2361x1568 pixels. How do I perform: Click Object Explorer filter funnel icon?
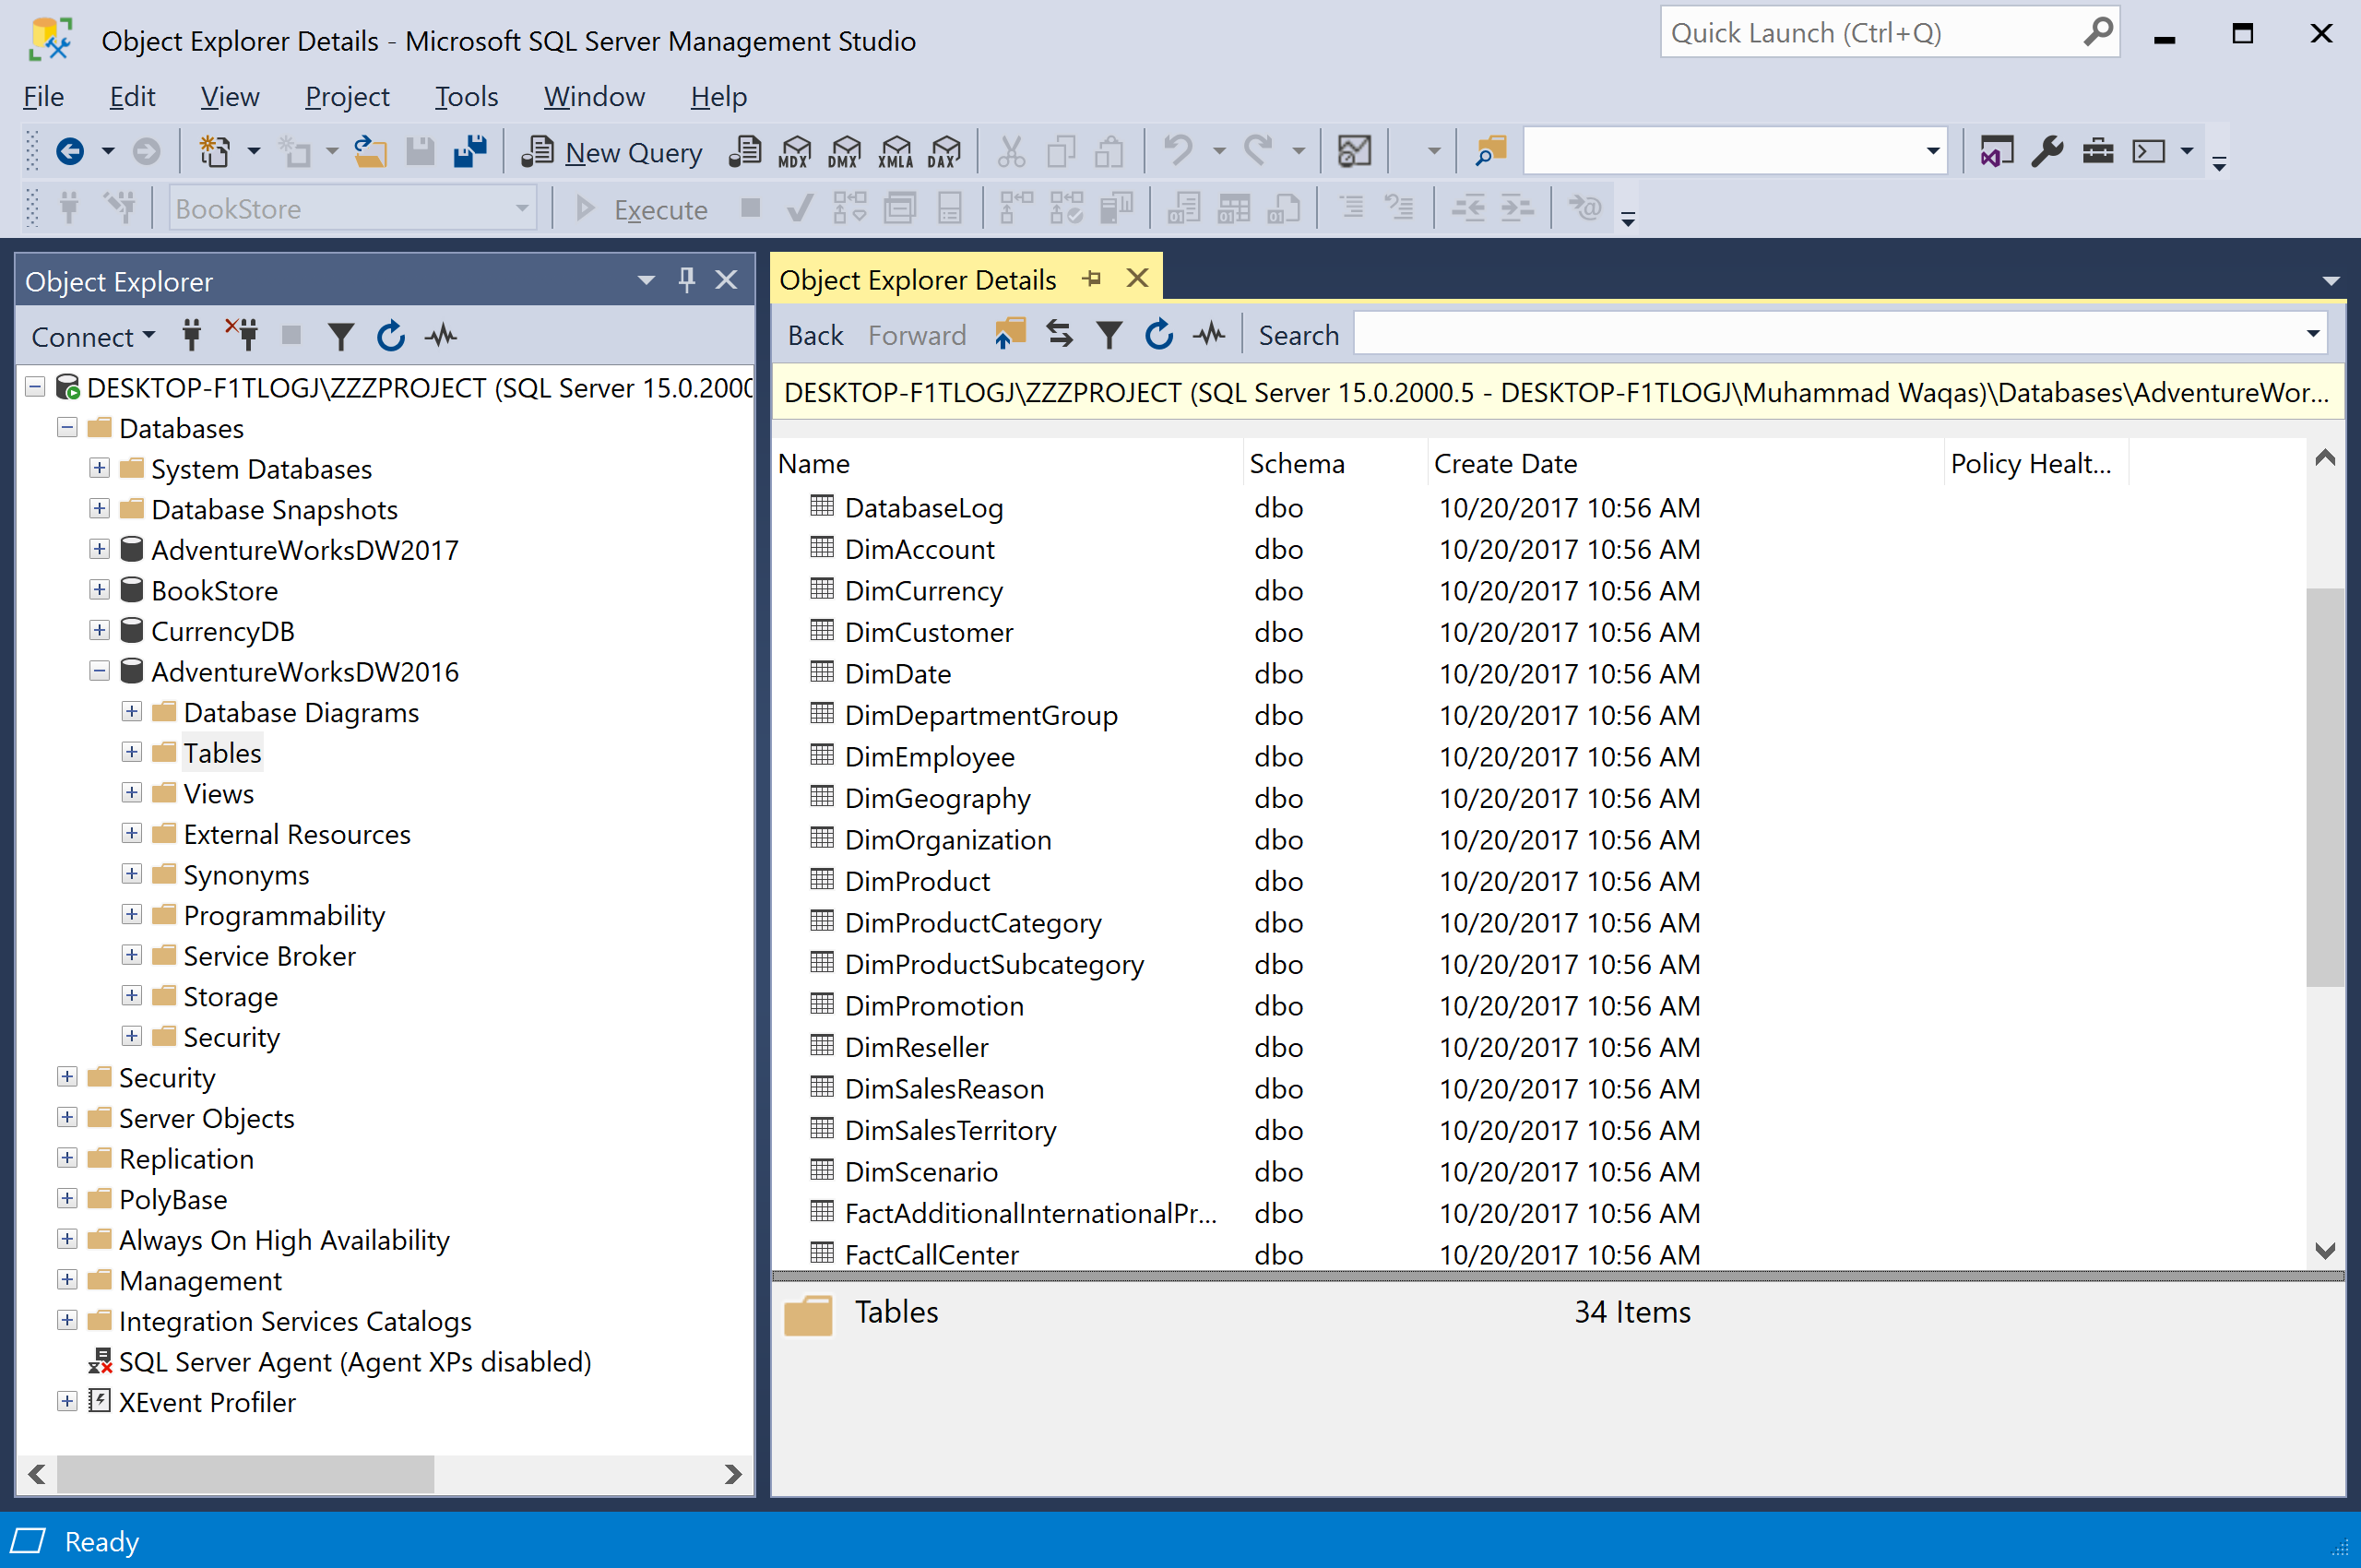tap(340, 336)
